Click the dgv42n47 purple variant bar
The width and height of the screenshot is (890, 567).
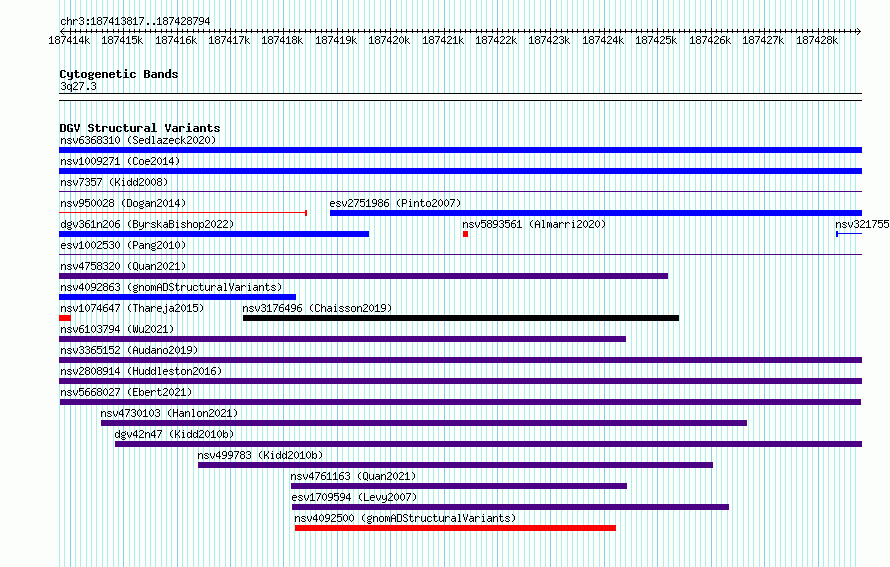click(488, 444)
